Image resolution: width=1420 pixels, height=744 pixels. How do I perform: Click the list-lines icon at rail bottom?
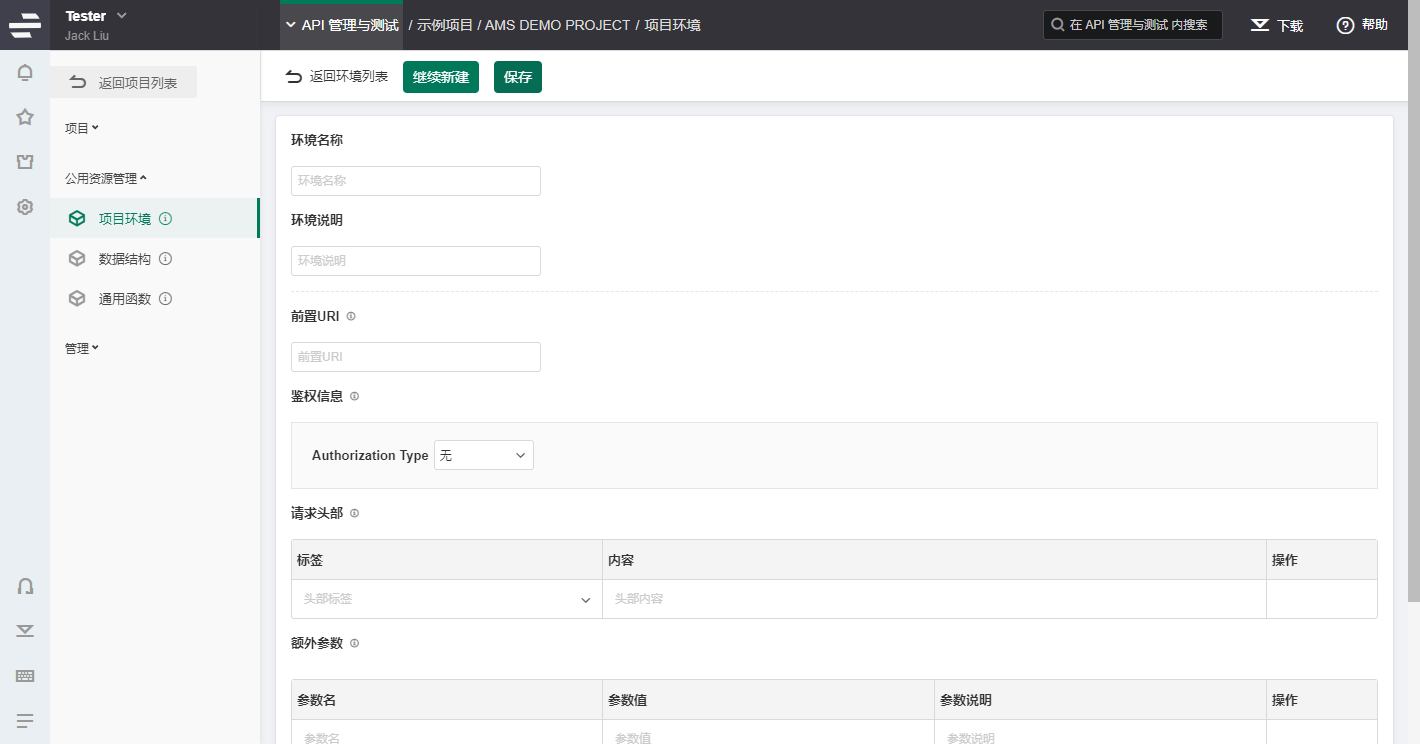[x=25, y=720]
